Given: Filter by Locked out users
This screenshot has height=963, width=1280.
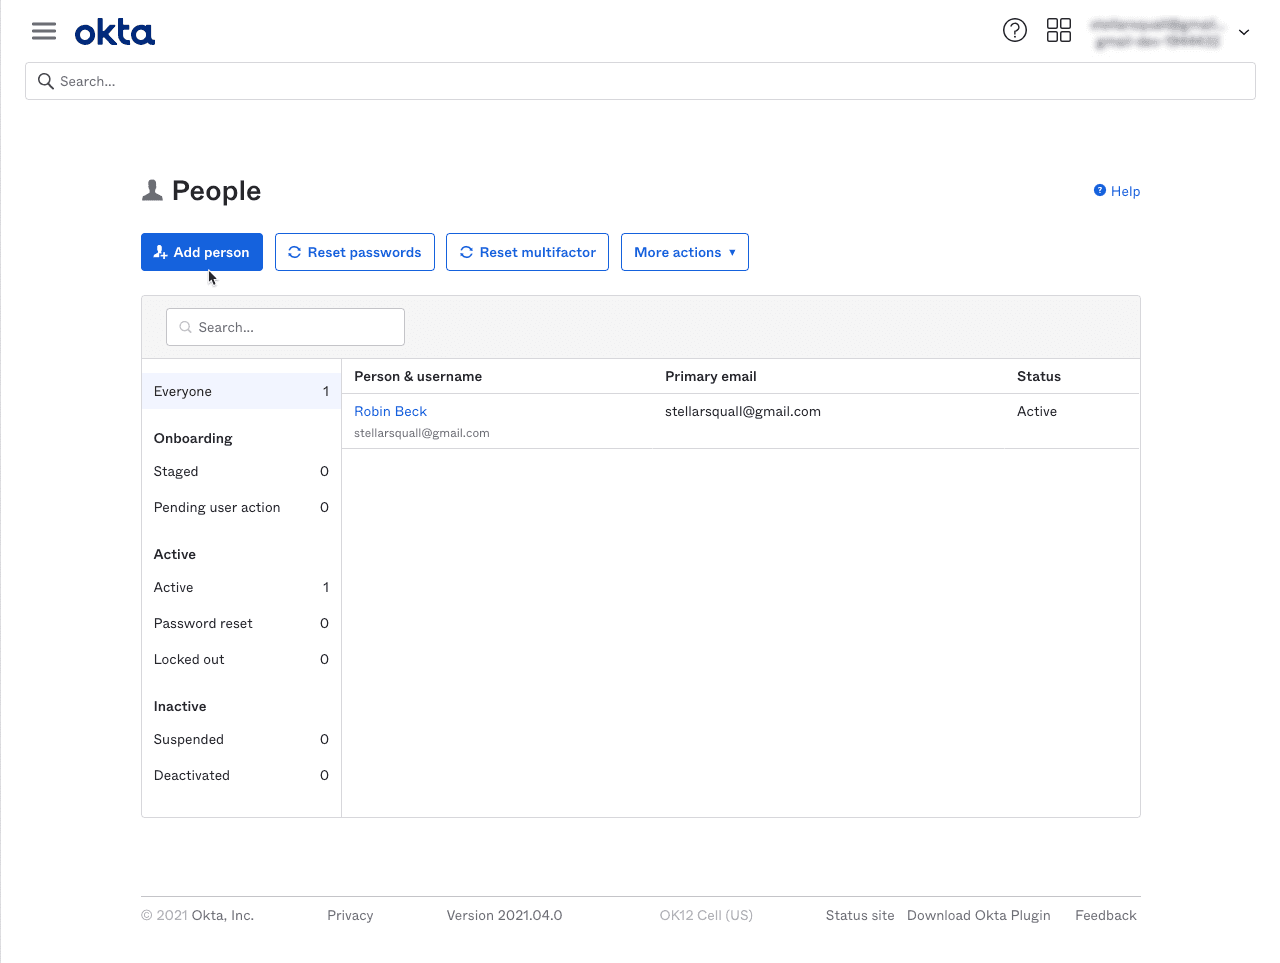Looking at the screenshot, I should pos(241,659).
